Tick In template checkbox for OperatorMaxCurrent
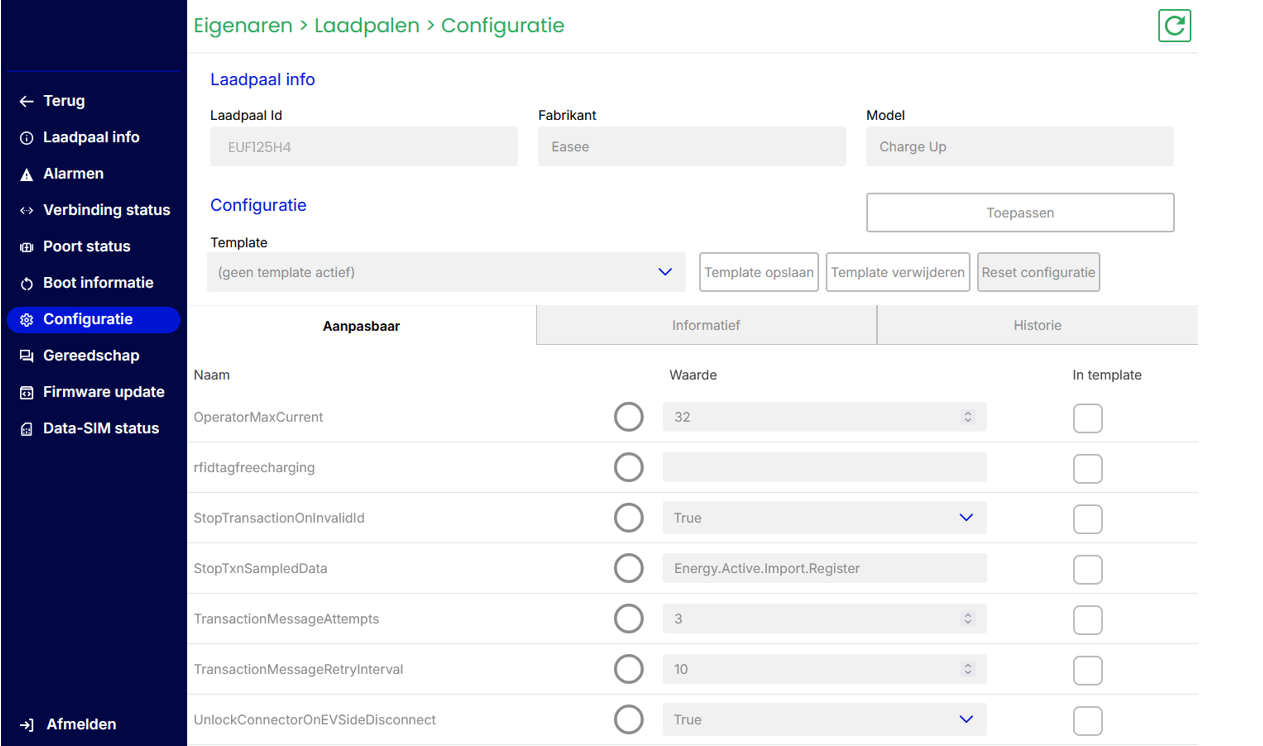 [1087, 418]
